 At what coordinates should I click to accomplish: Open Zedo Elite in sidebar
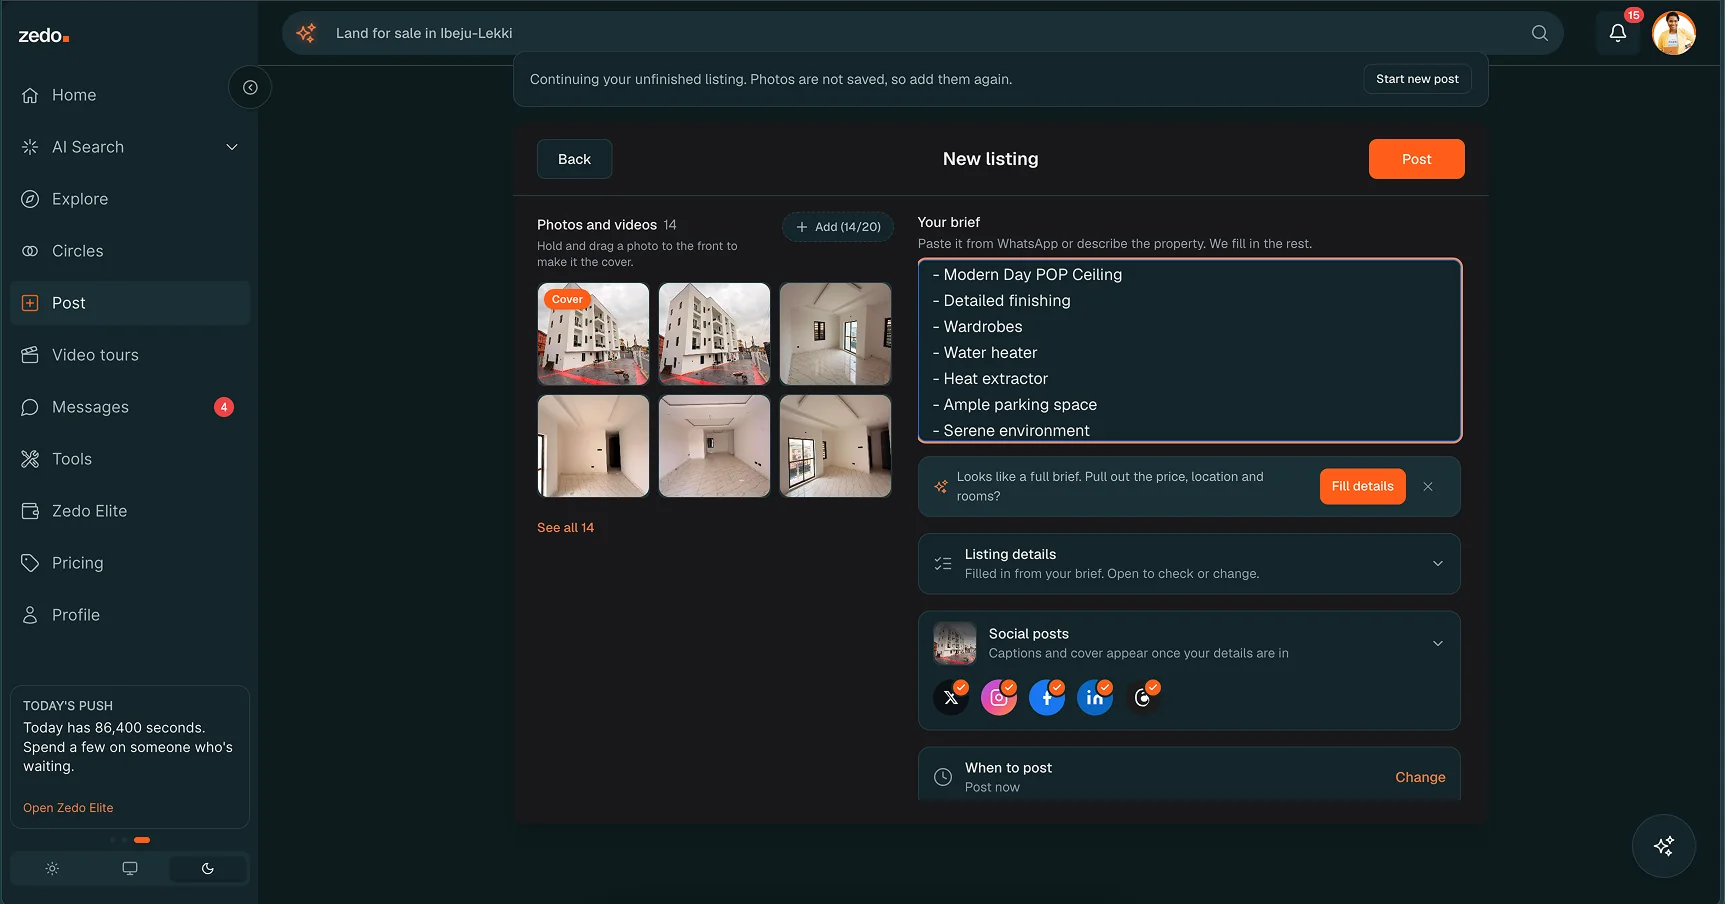[130, 511]
